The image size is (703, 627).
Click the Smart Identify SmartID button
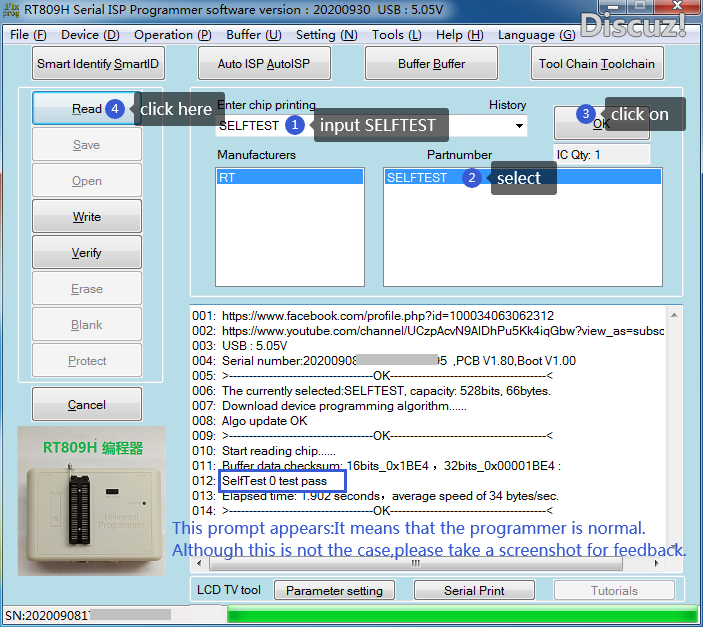click(x=98, y=64)
